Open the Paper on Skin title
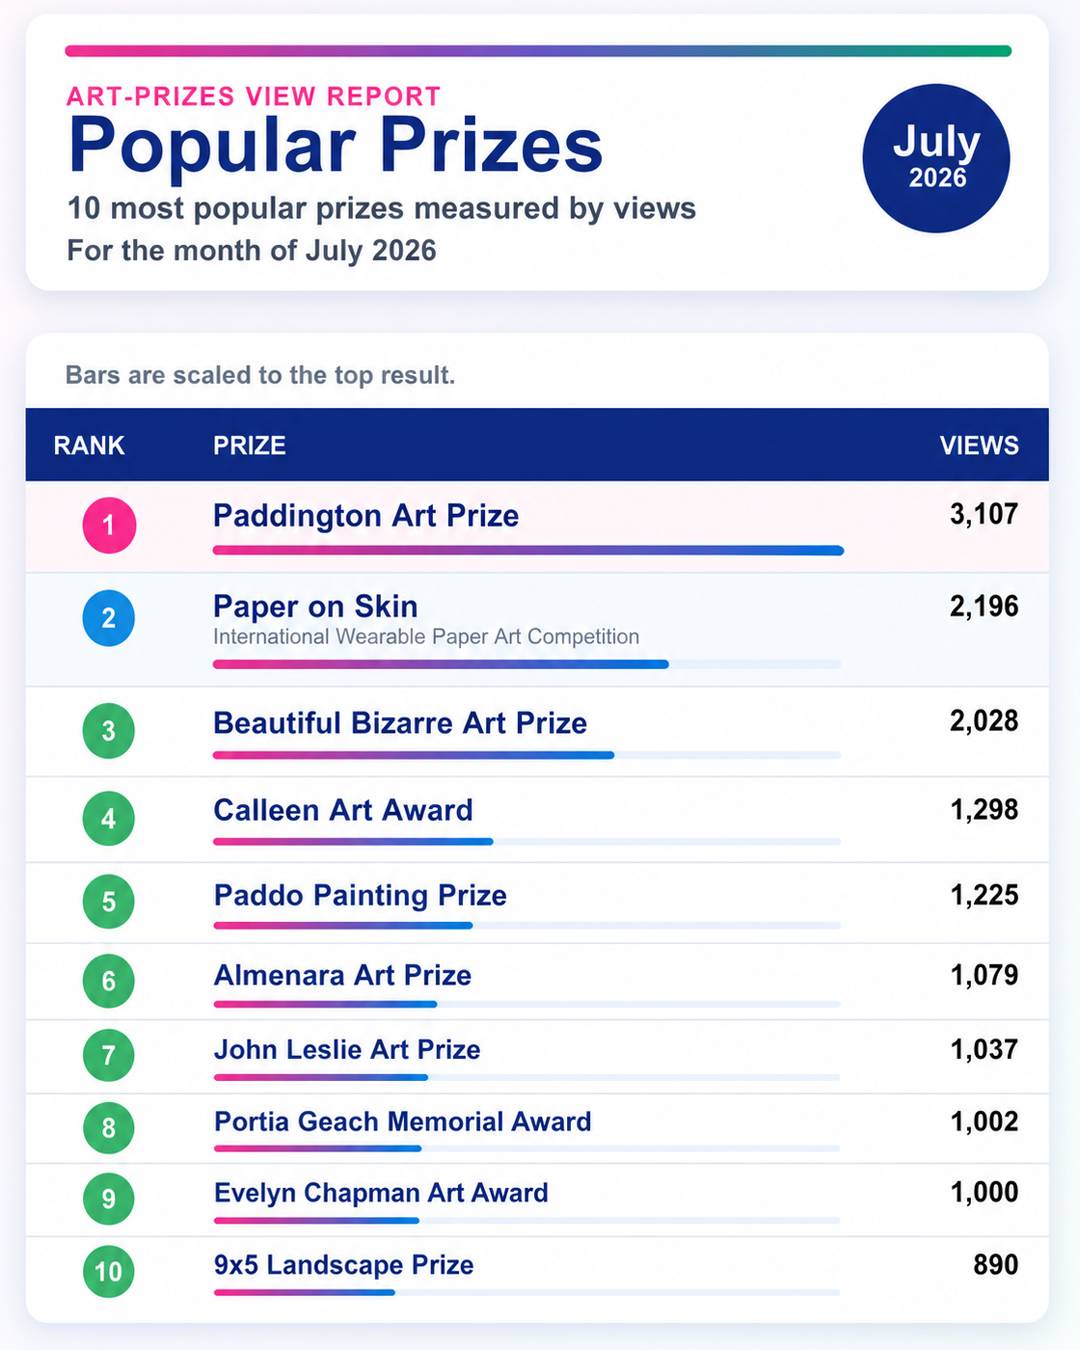 pyautogui.click(x=316, y=606)
